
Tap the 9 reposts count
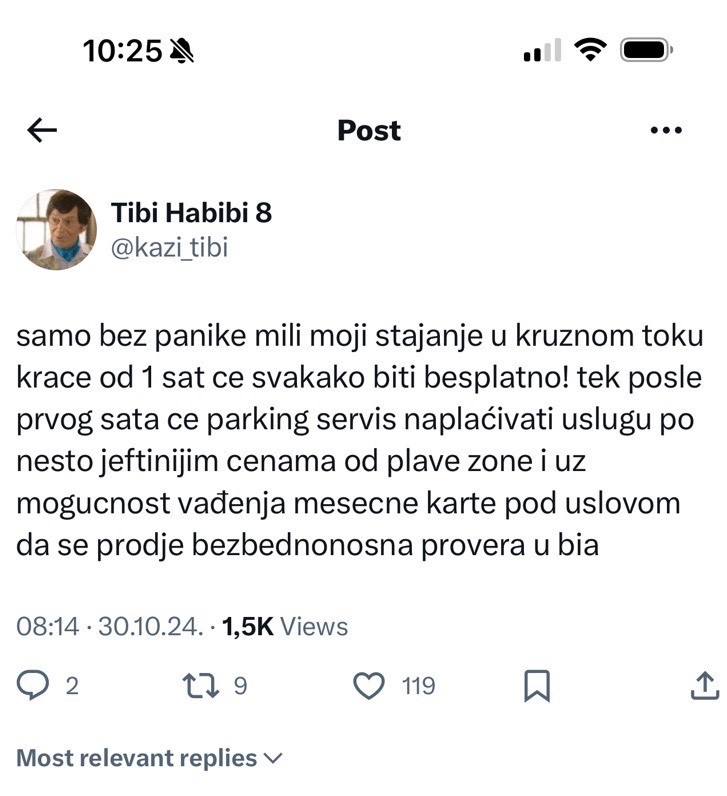point(240,686)
